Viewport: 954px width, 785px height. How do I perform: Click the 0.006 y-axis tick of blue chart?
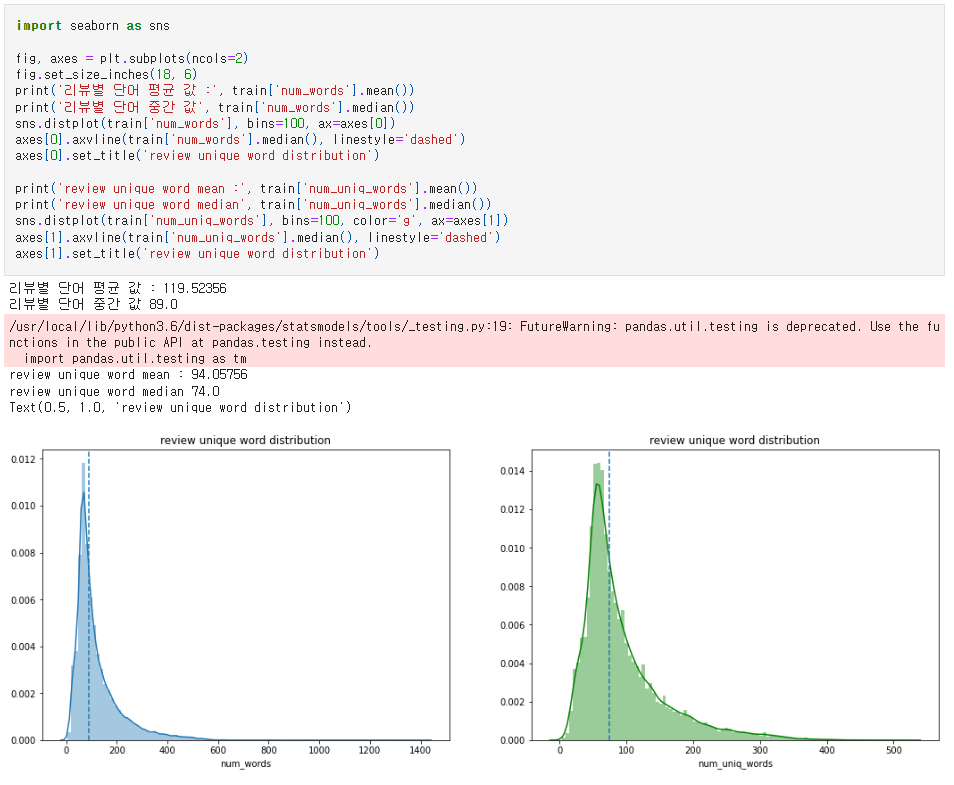point(23,601)
